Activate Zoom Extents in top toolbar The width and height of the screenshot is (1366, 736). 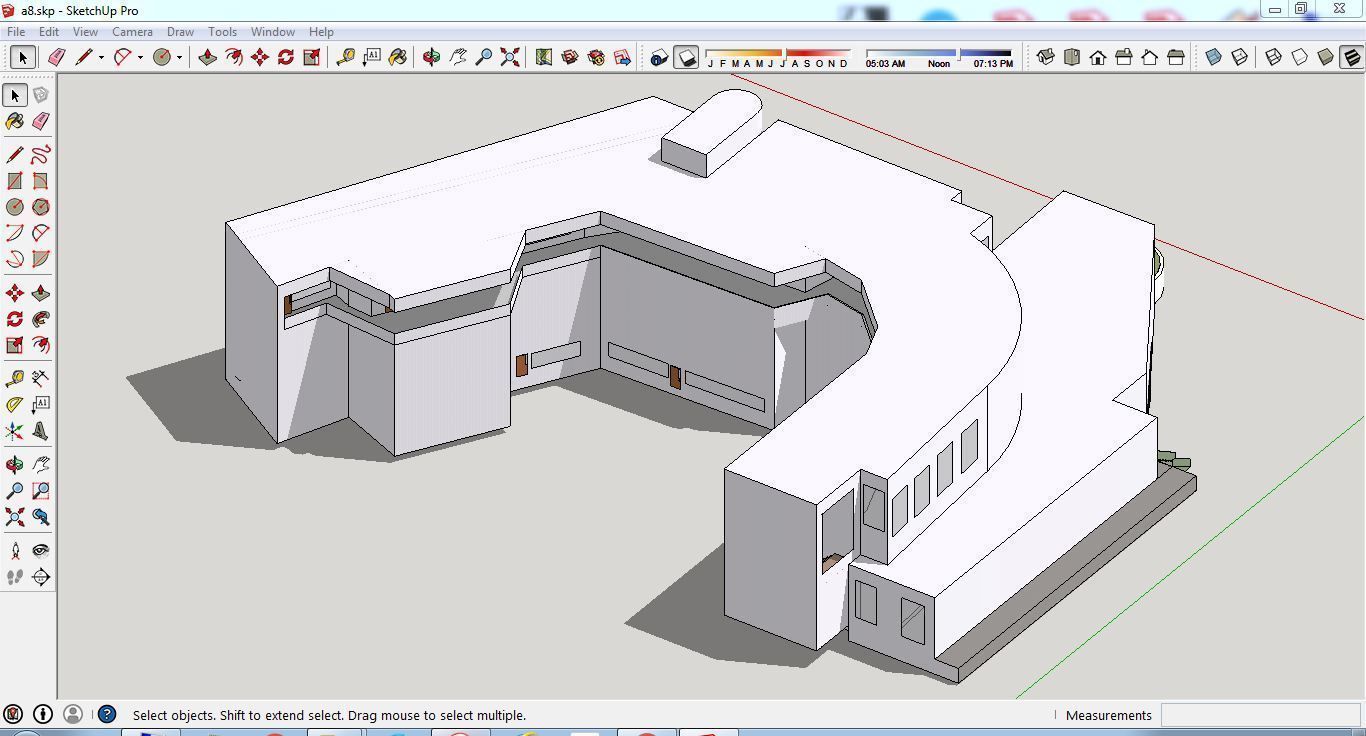point(510,57)
